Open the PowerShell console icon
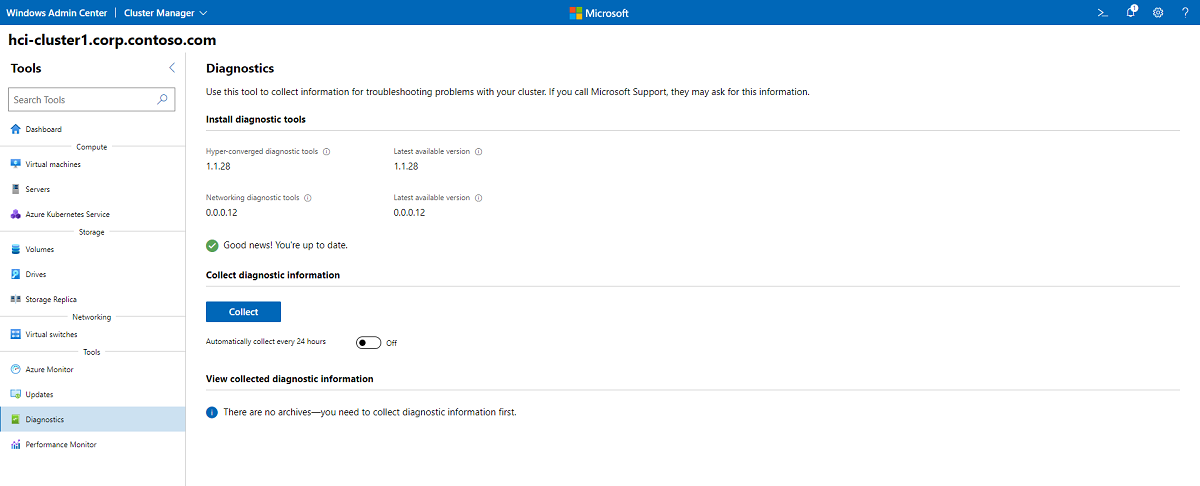 tap(1103, 13)
